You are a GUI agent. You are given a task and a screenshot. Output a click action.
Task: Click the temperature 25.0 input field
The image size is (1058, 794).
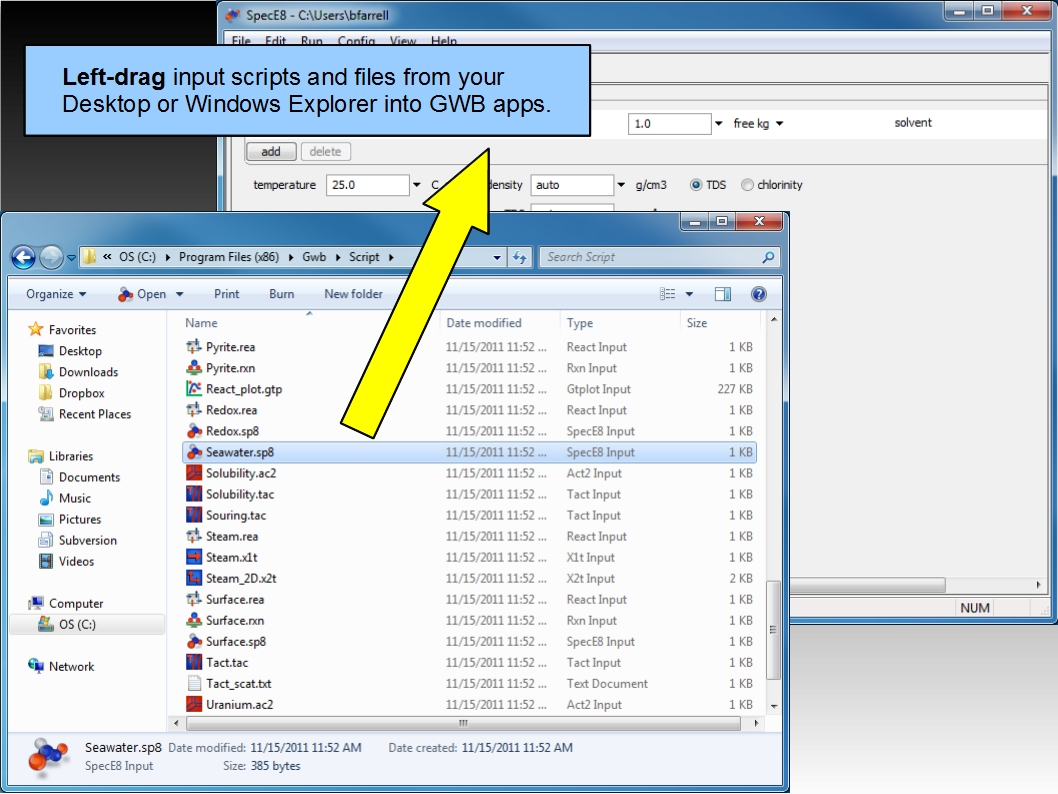coord(368,185)
